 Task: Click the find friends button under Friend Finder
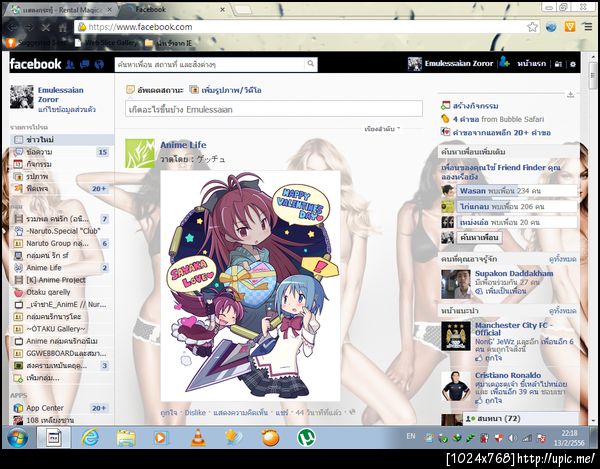click(x=479, y=238)
